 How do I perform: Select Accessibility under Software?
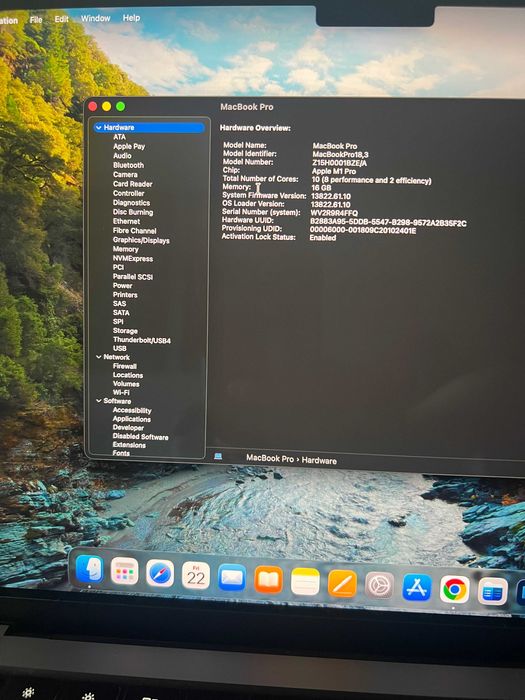pos(132,410)
